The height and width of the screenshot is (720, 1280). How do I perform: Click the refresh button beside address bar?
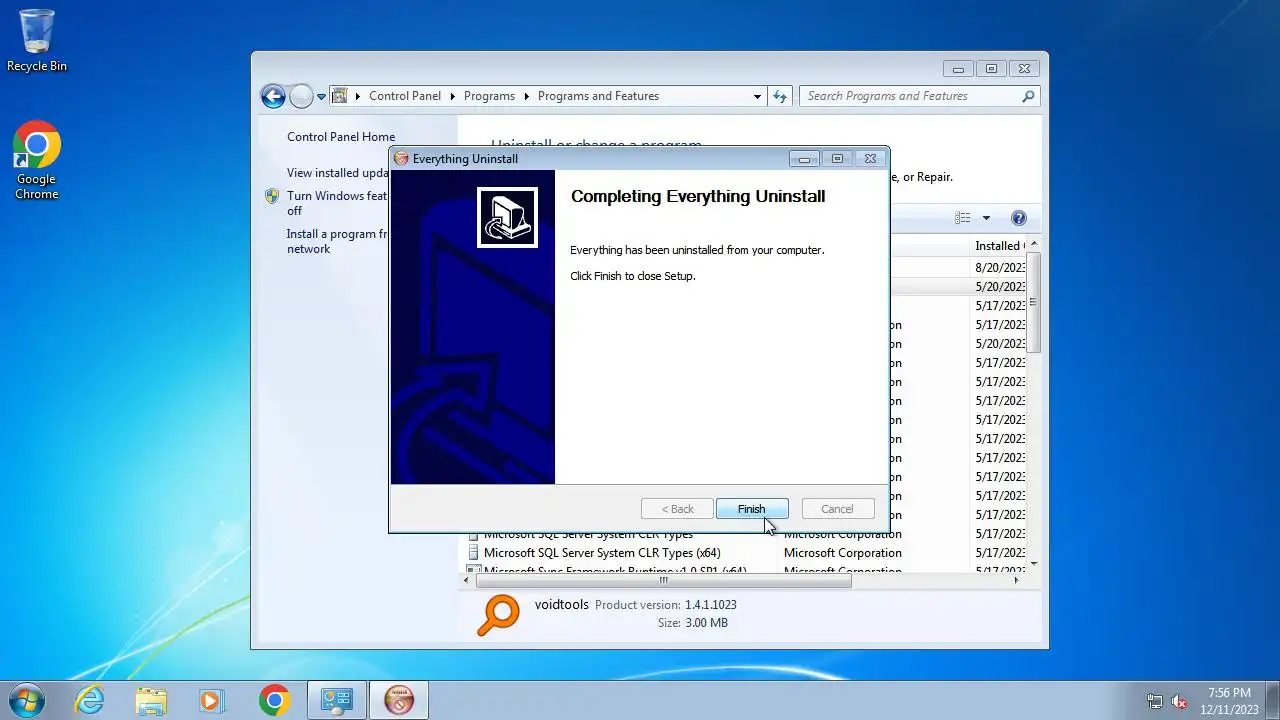(x=781, y=96)
